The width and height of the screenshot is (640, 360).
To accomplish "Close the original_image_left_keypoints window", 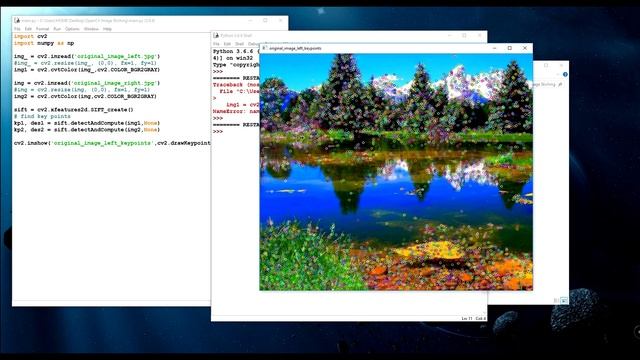I will tap(525, 48).
